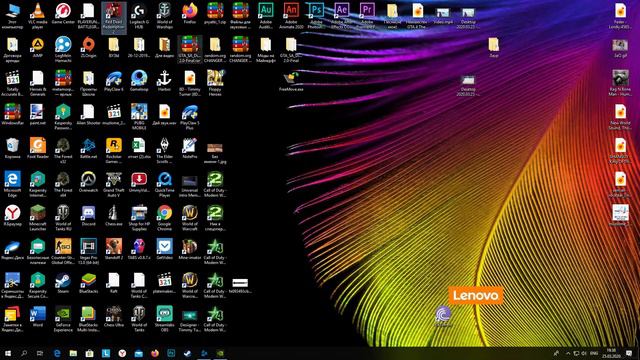Open GeForce Experience shortcut
The image size is (640, 360).
[x=63, y=319]
